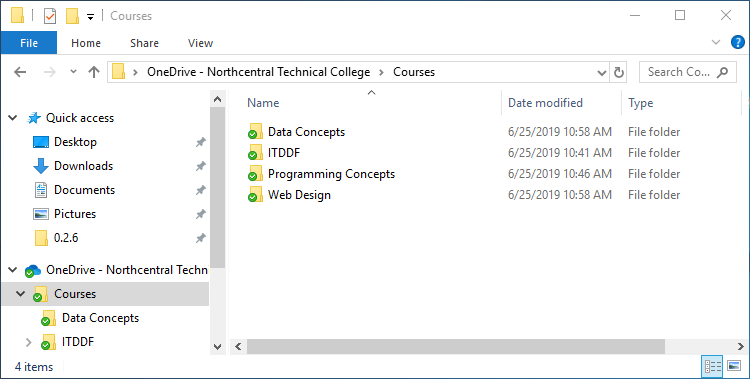This screenshot has width=750, height=379.
Task: Click the navigation pane scroll down arrow
Action: pyautogui.click(x=217, y=346)
